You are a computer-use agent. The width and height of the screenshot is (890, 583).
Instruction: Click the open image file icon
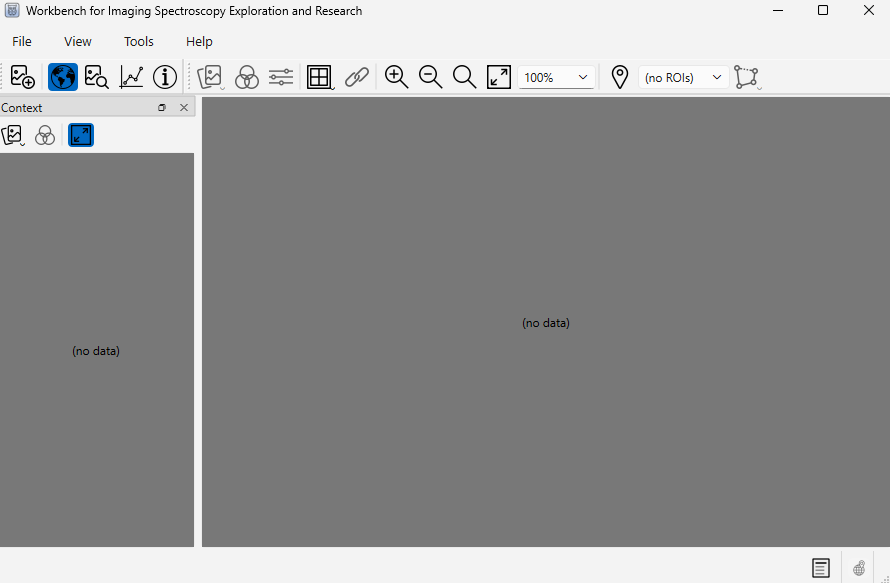point(23,77)
